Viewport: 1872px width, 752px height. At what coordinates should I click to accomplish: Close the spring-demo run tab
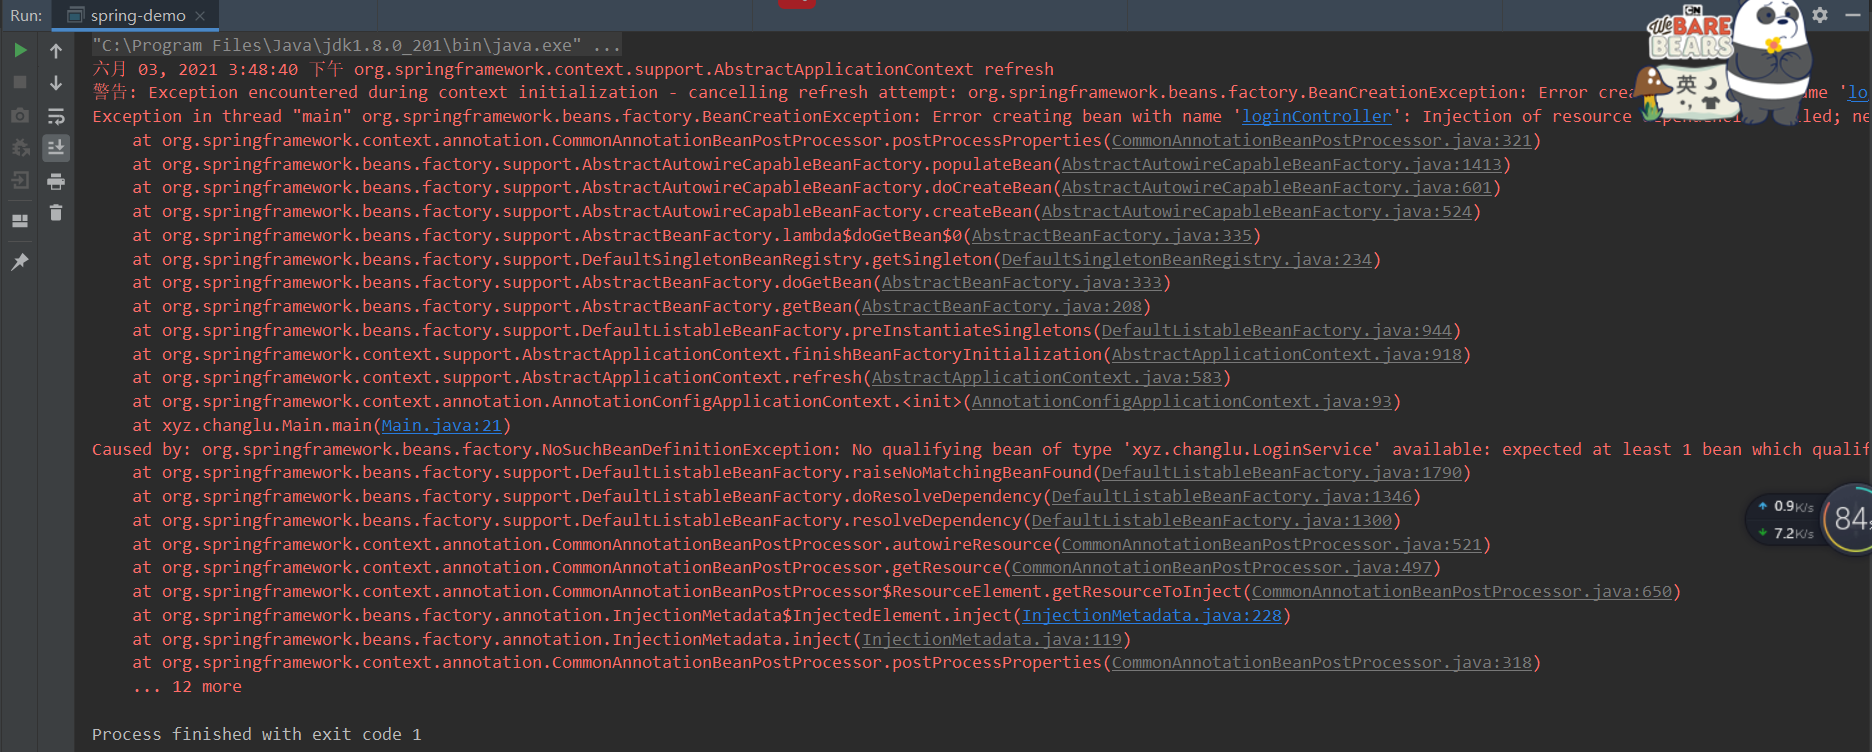(x=200, y=16)
